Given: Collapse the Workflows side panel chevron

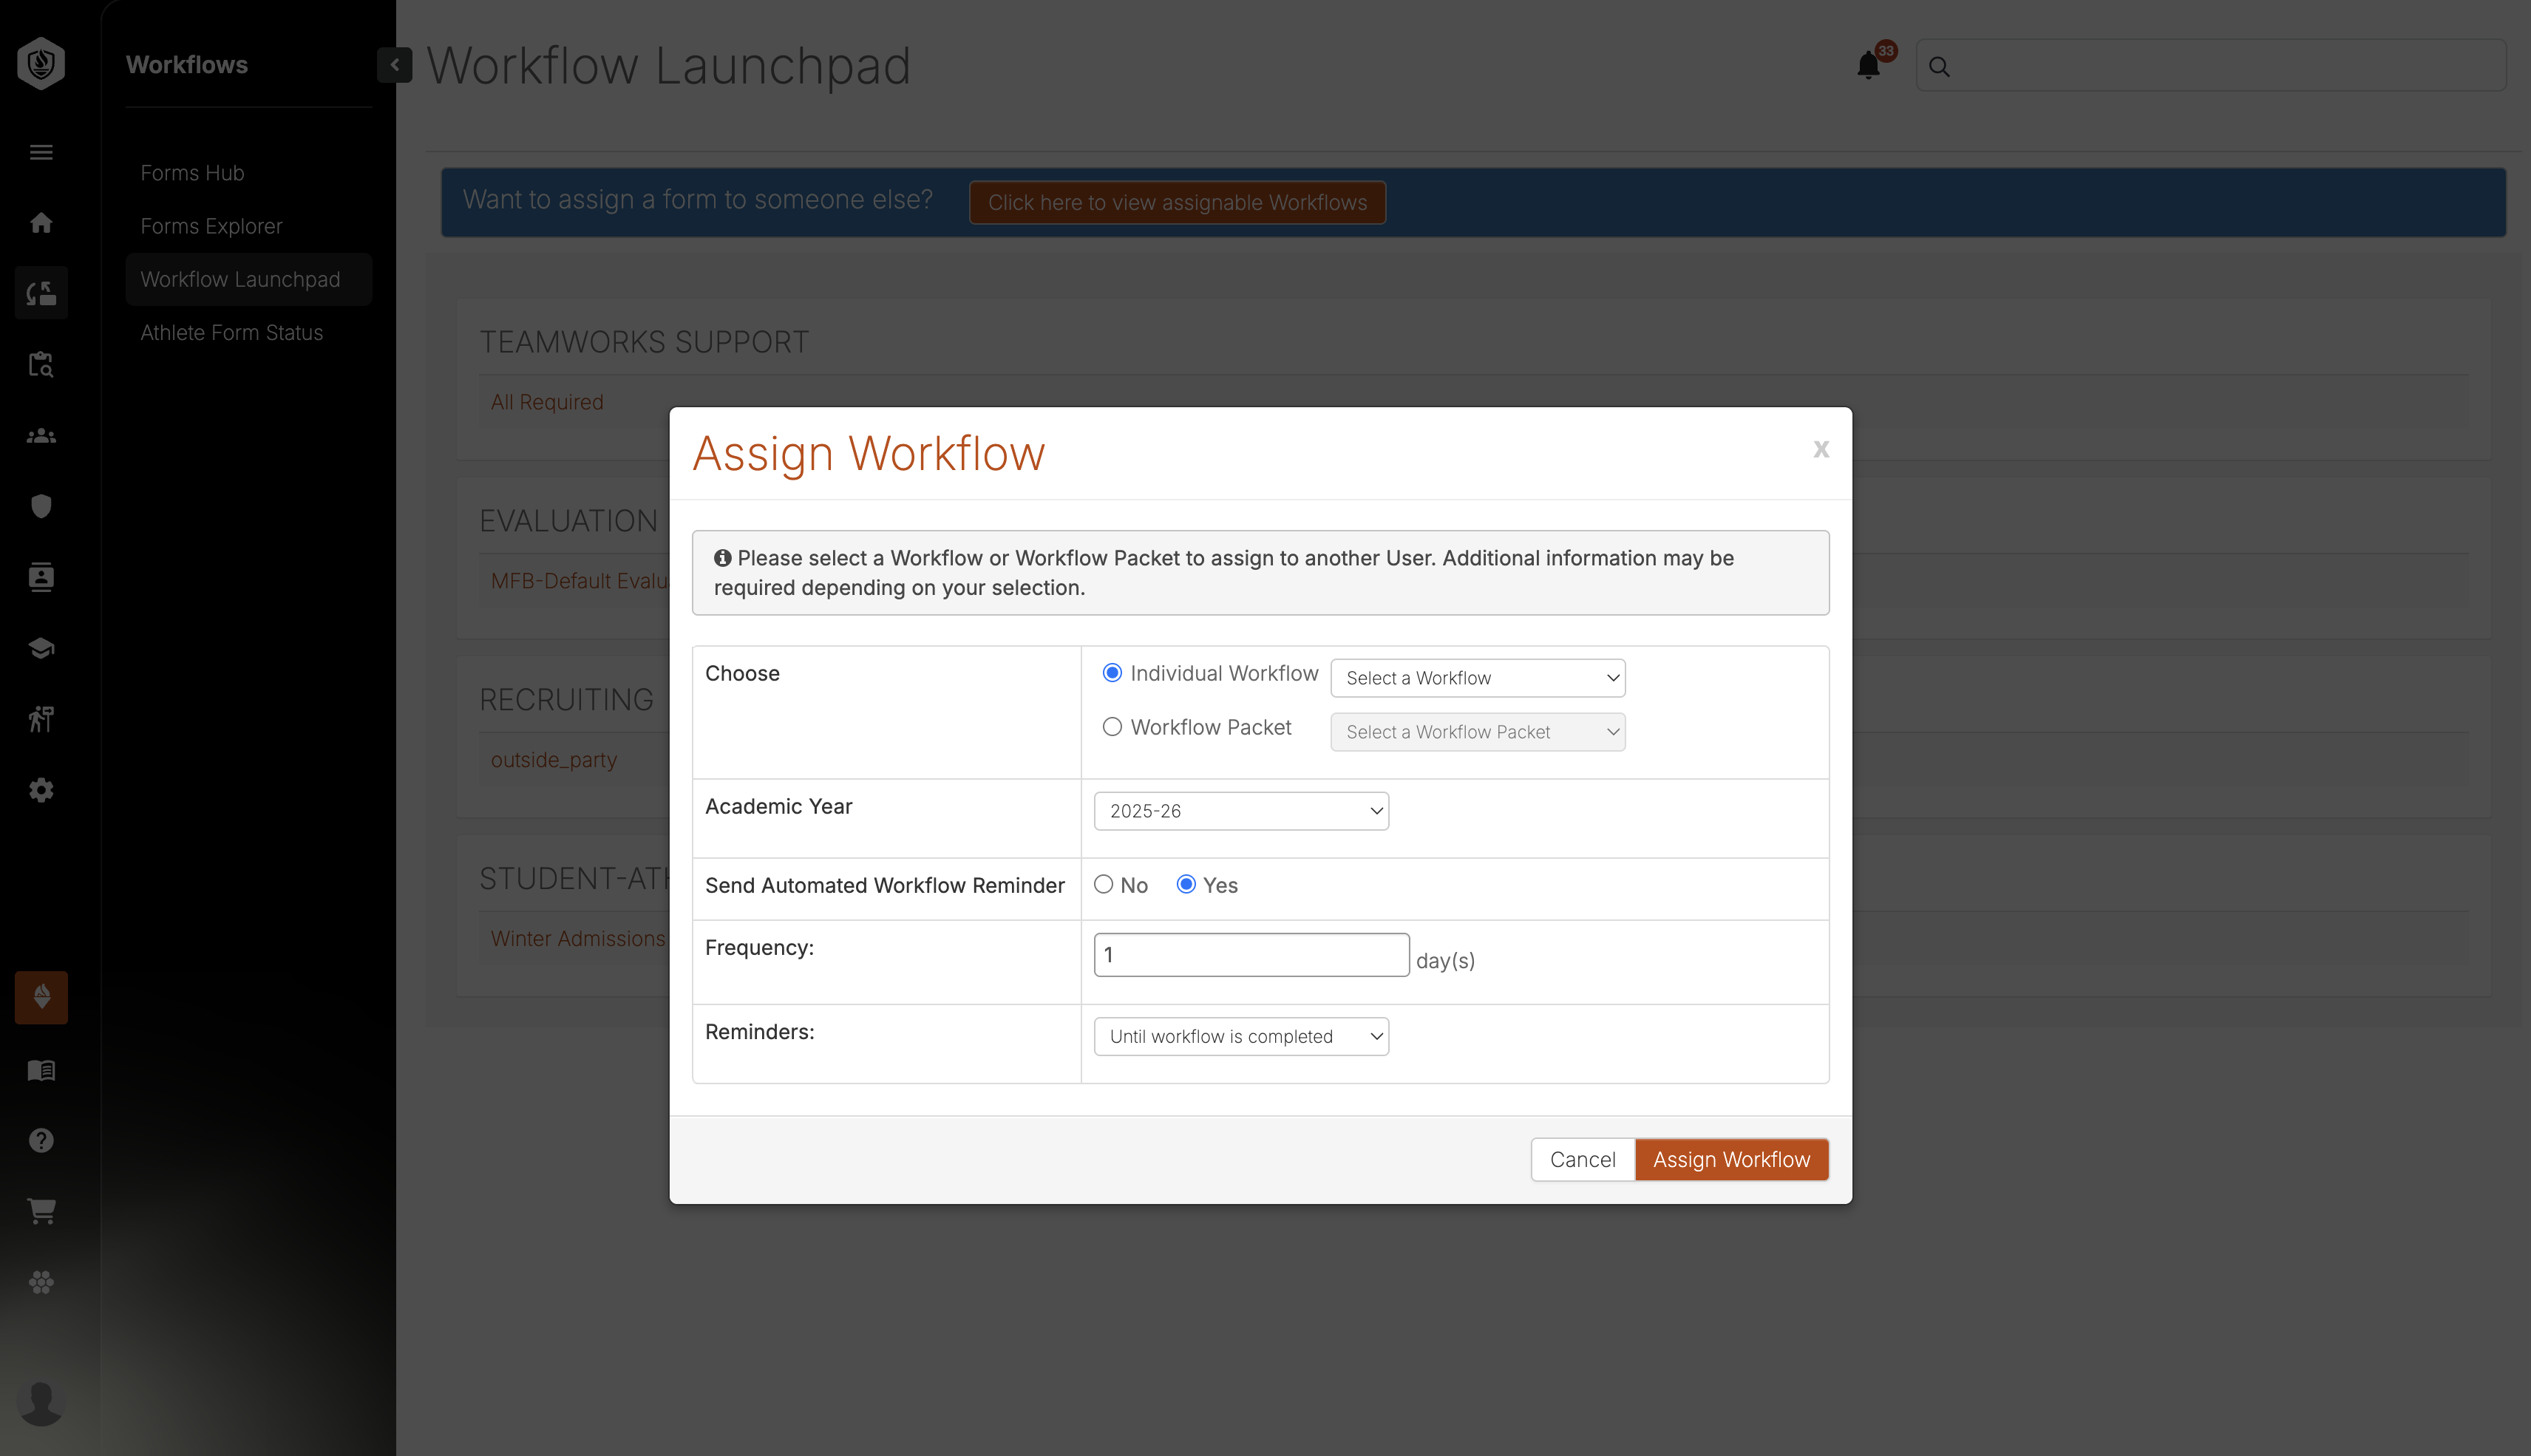Looking at the screenshot, I should click(x=395, y=65).
